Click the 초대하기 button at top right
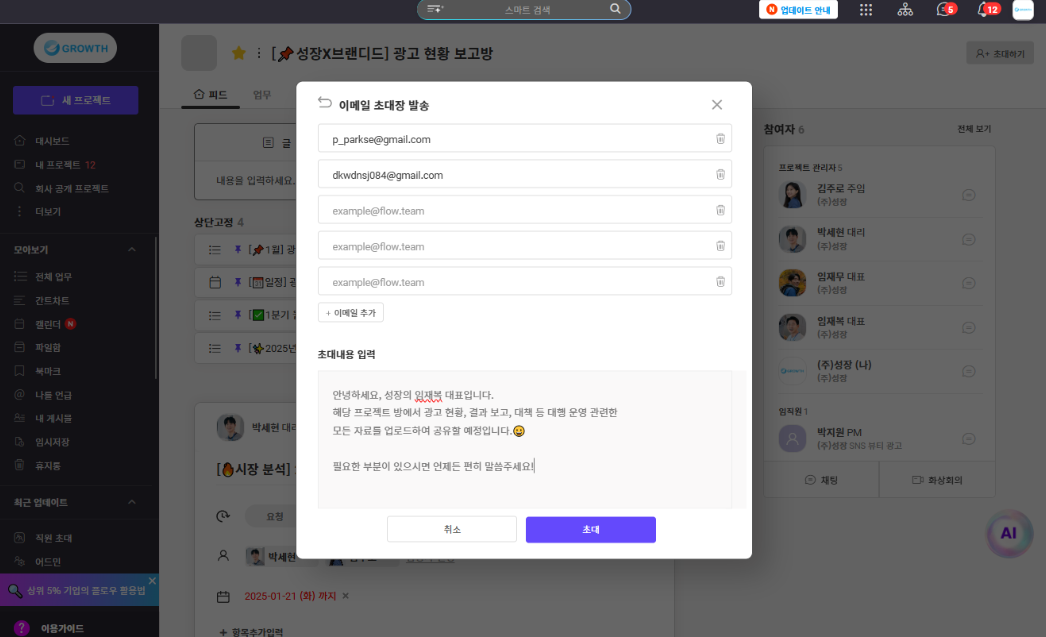This screenshot has width=1046, height=637. 999,53
